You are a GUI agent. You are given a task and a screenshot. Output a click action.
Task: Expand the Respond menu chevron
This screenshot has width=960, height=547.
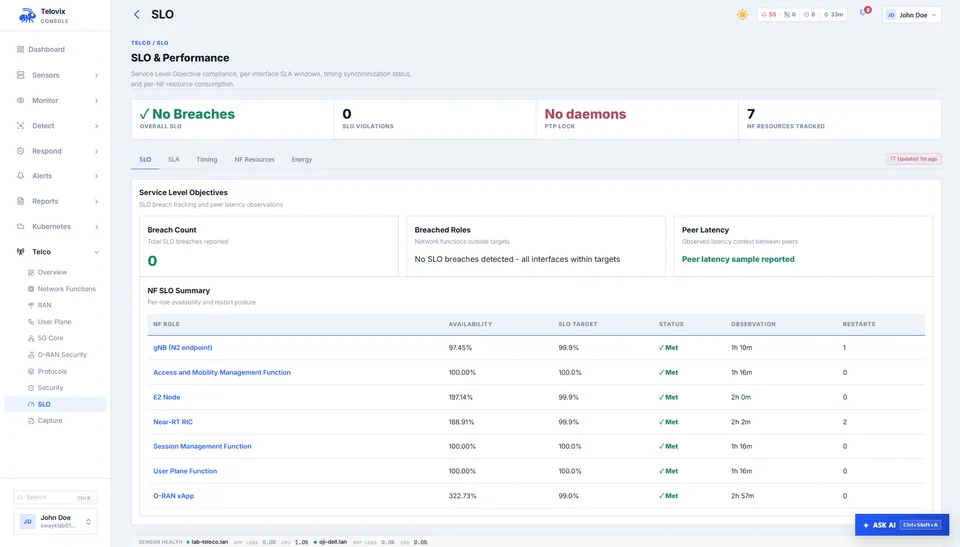[96, 151]
